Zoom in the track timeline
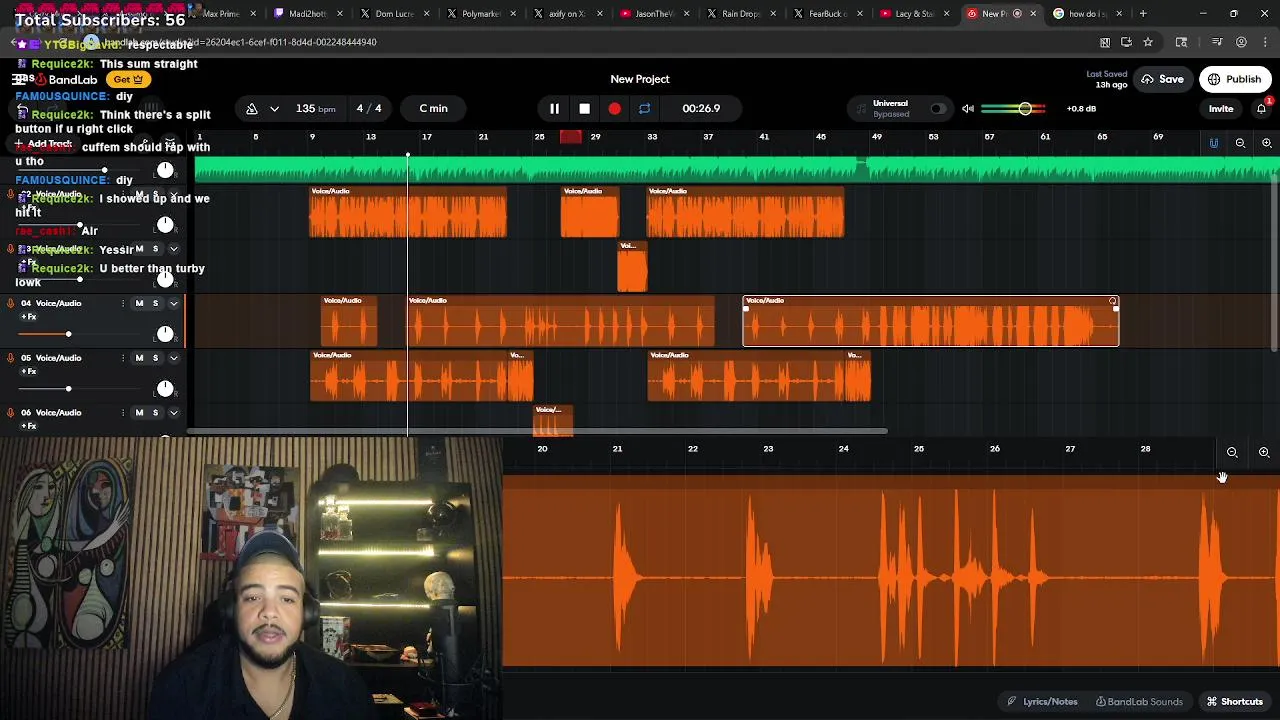This screenshot has height=720, width=1280. coord(1266,143)
